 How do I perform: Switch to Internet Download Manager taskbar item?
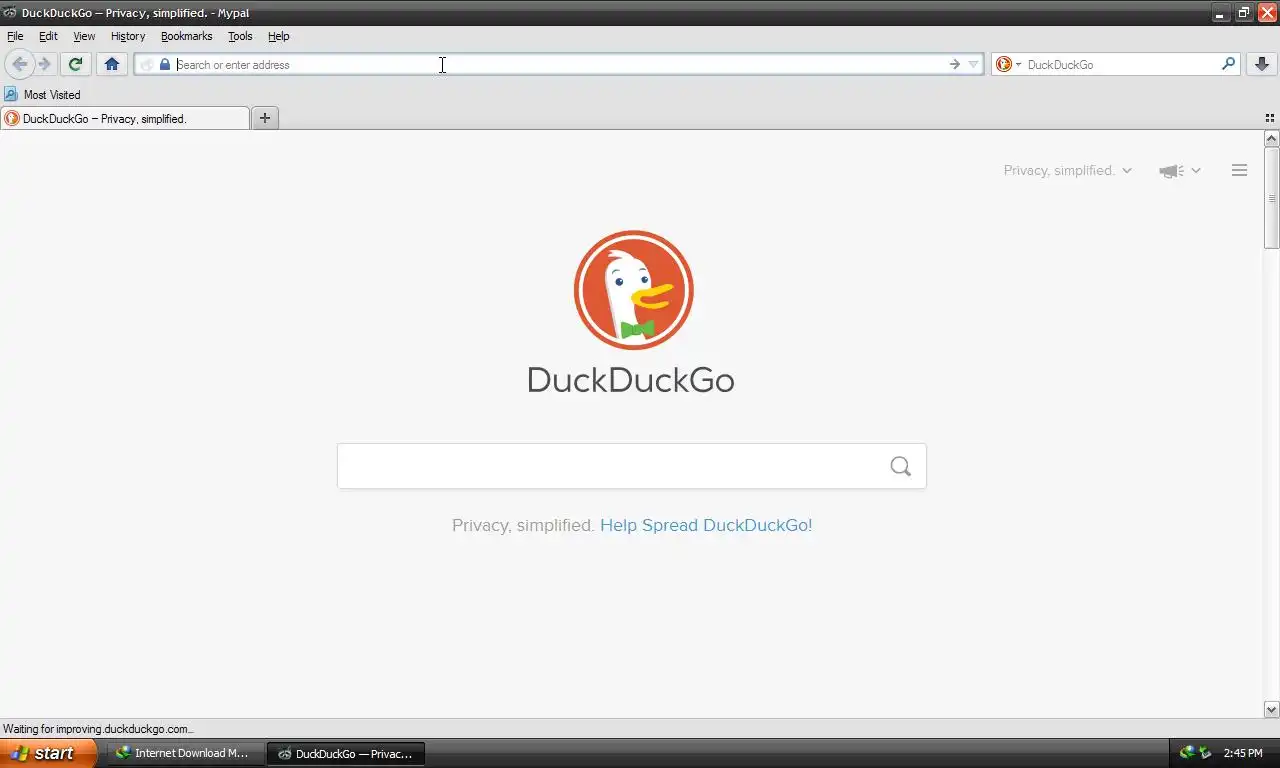click(186, 753)
